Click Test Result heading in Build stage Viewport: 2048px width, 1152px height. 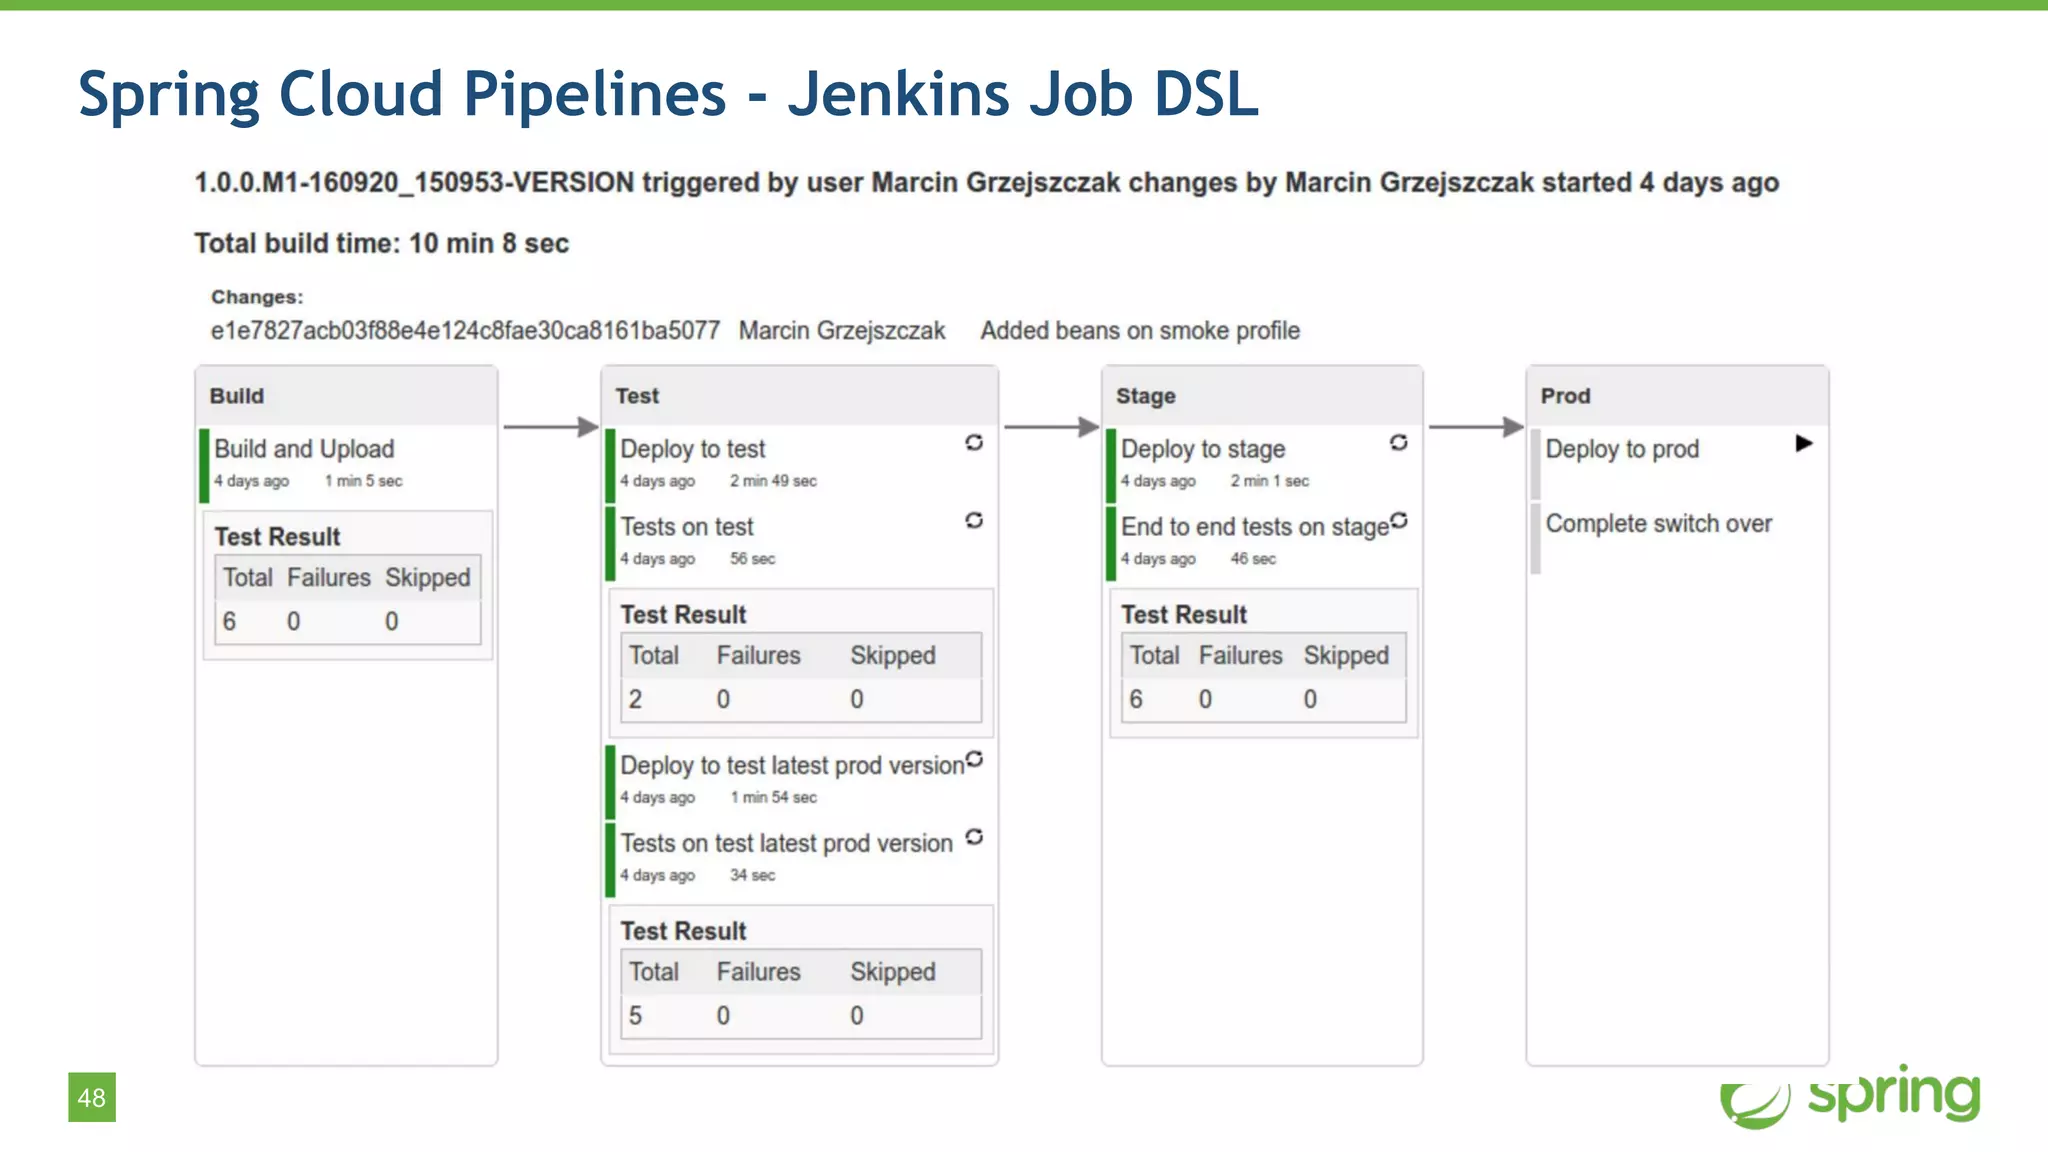pyautogui.click(x=277, y=537)
